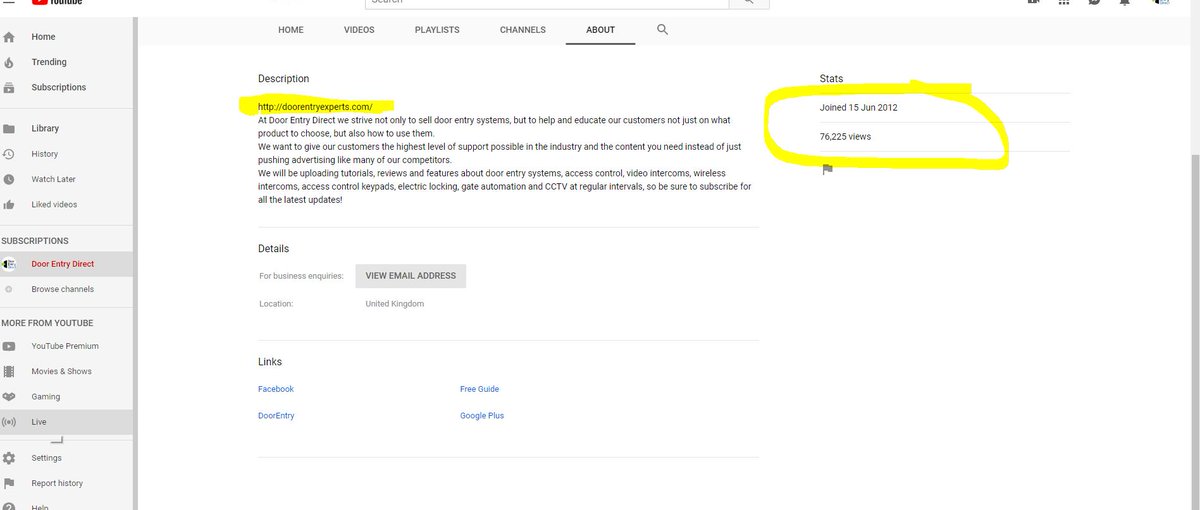Click the Links heading

270,362
